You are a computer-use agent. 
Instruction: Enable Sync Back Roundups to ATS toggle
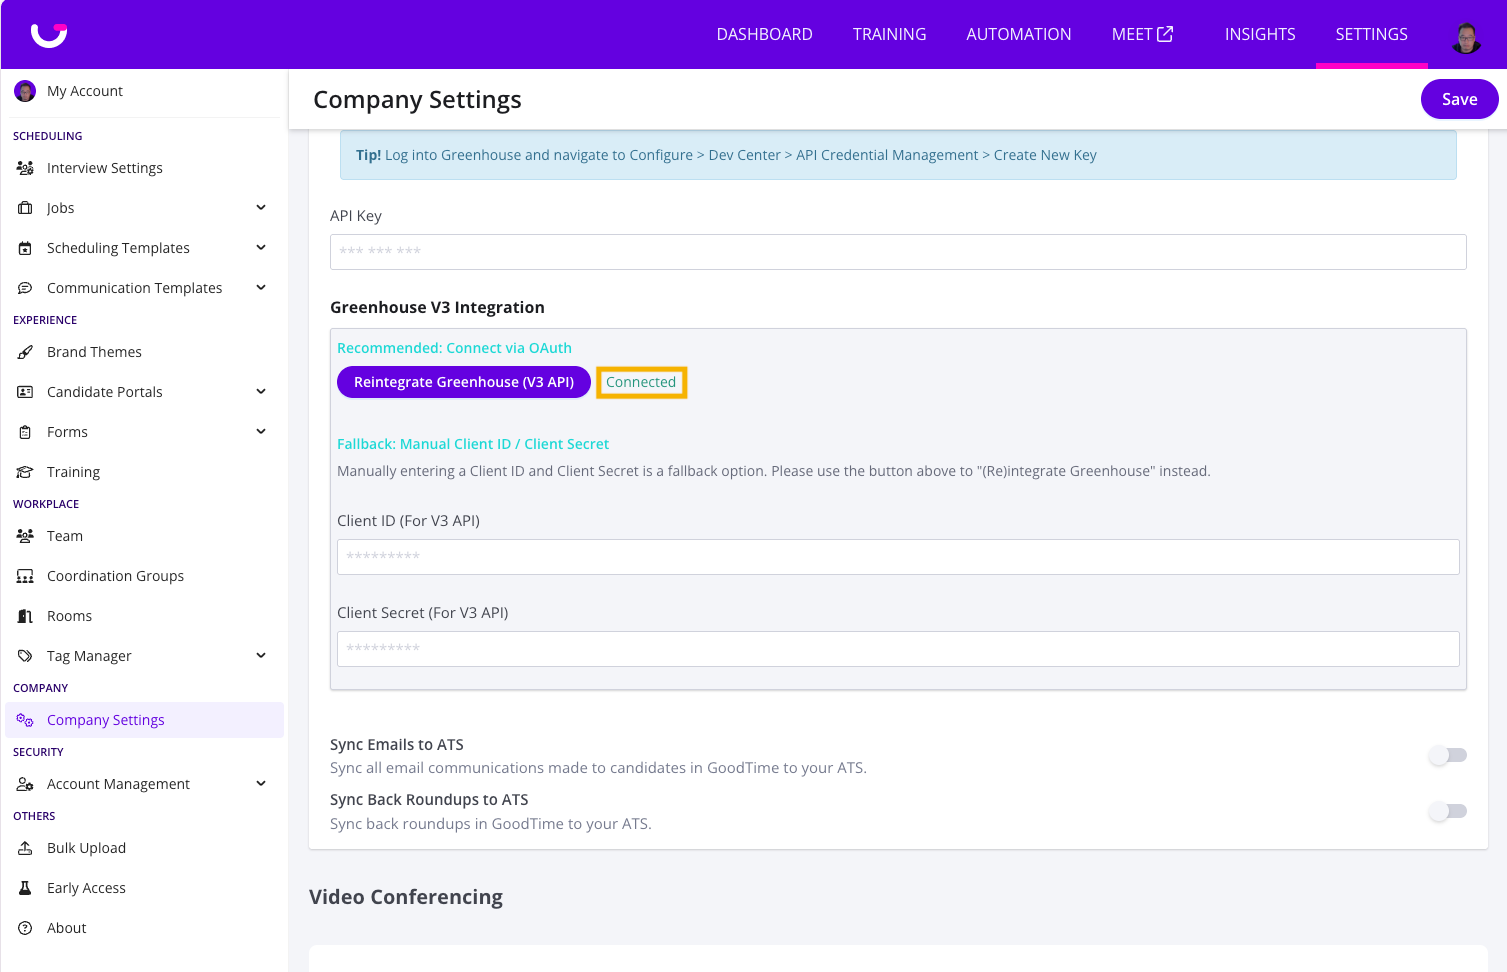1448,811
